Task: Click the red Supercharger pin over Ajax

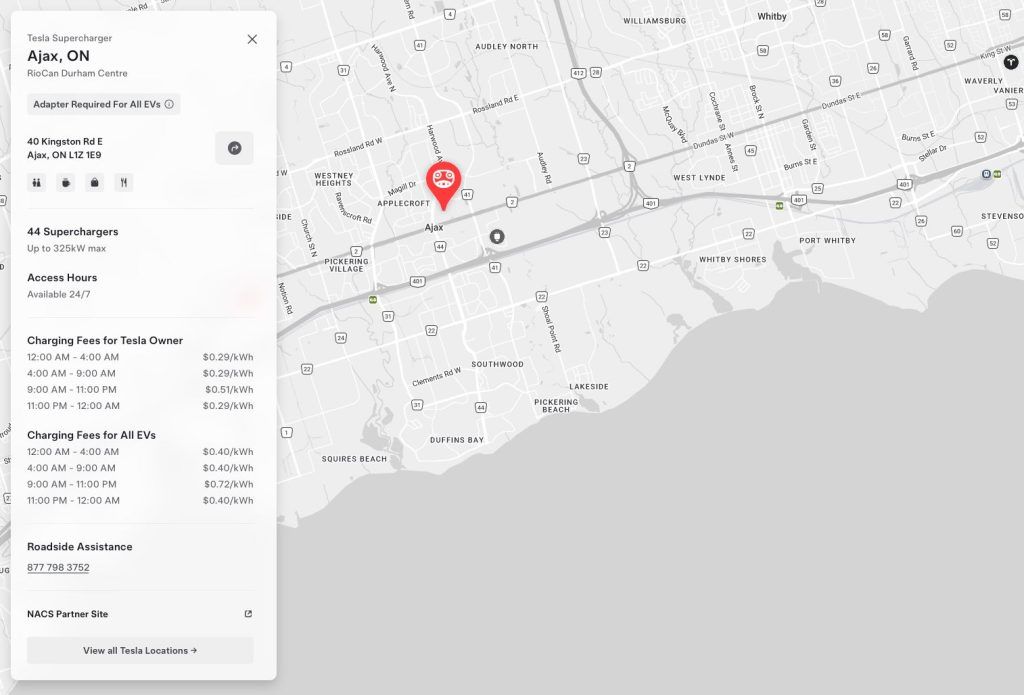Action: tap(443, 185)
